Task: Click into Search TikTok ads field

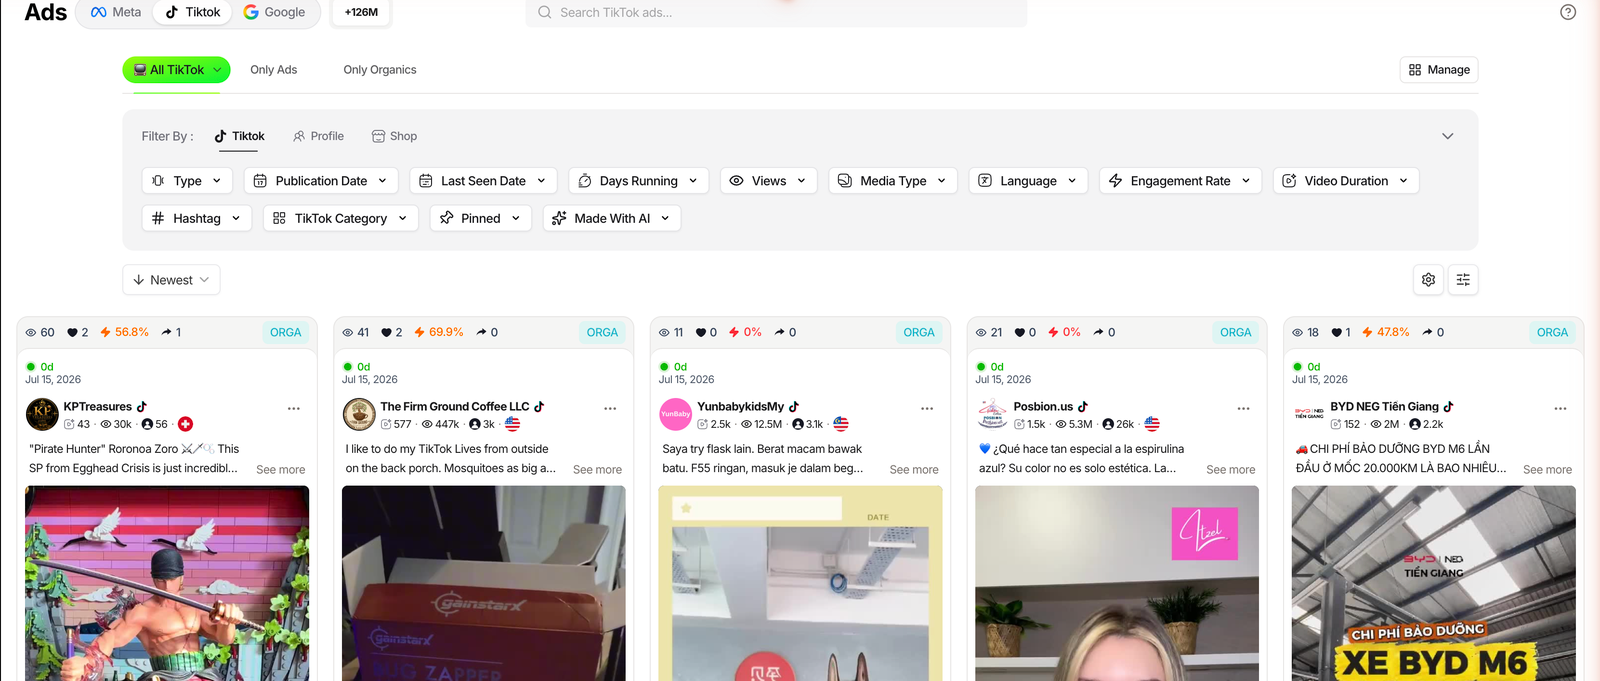Action: coord(776,12)
